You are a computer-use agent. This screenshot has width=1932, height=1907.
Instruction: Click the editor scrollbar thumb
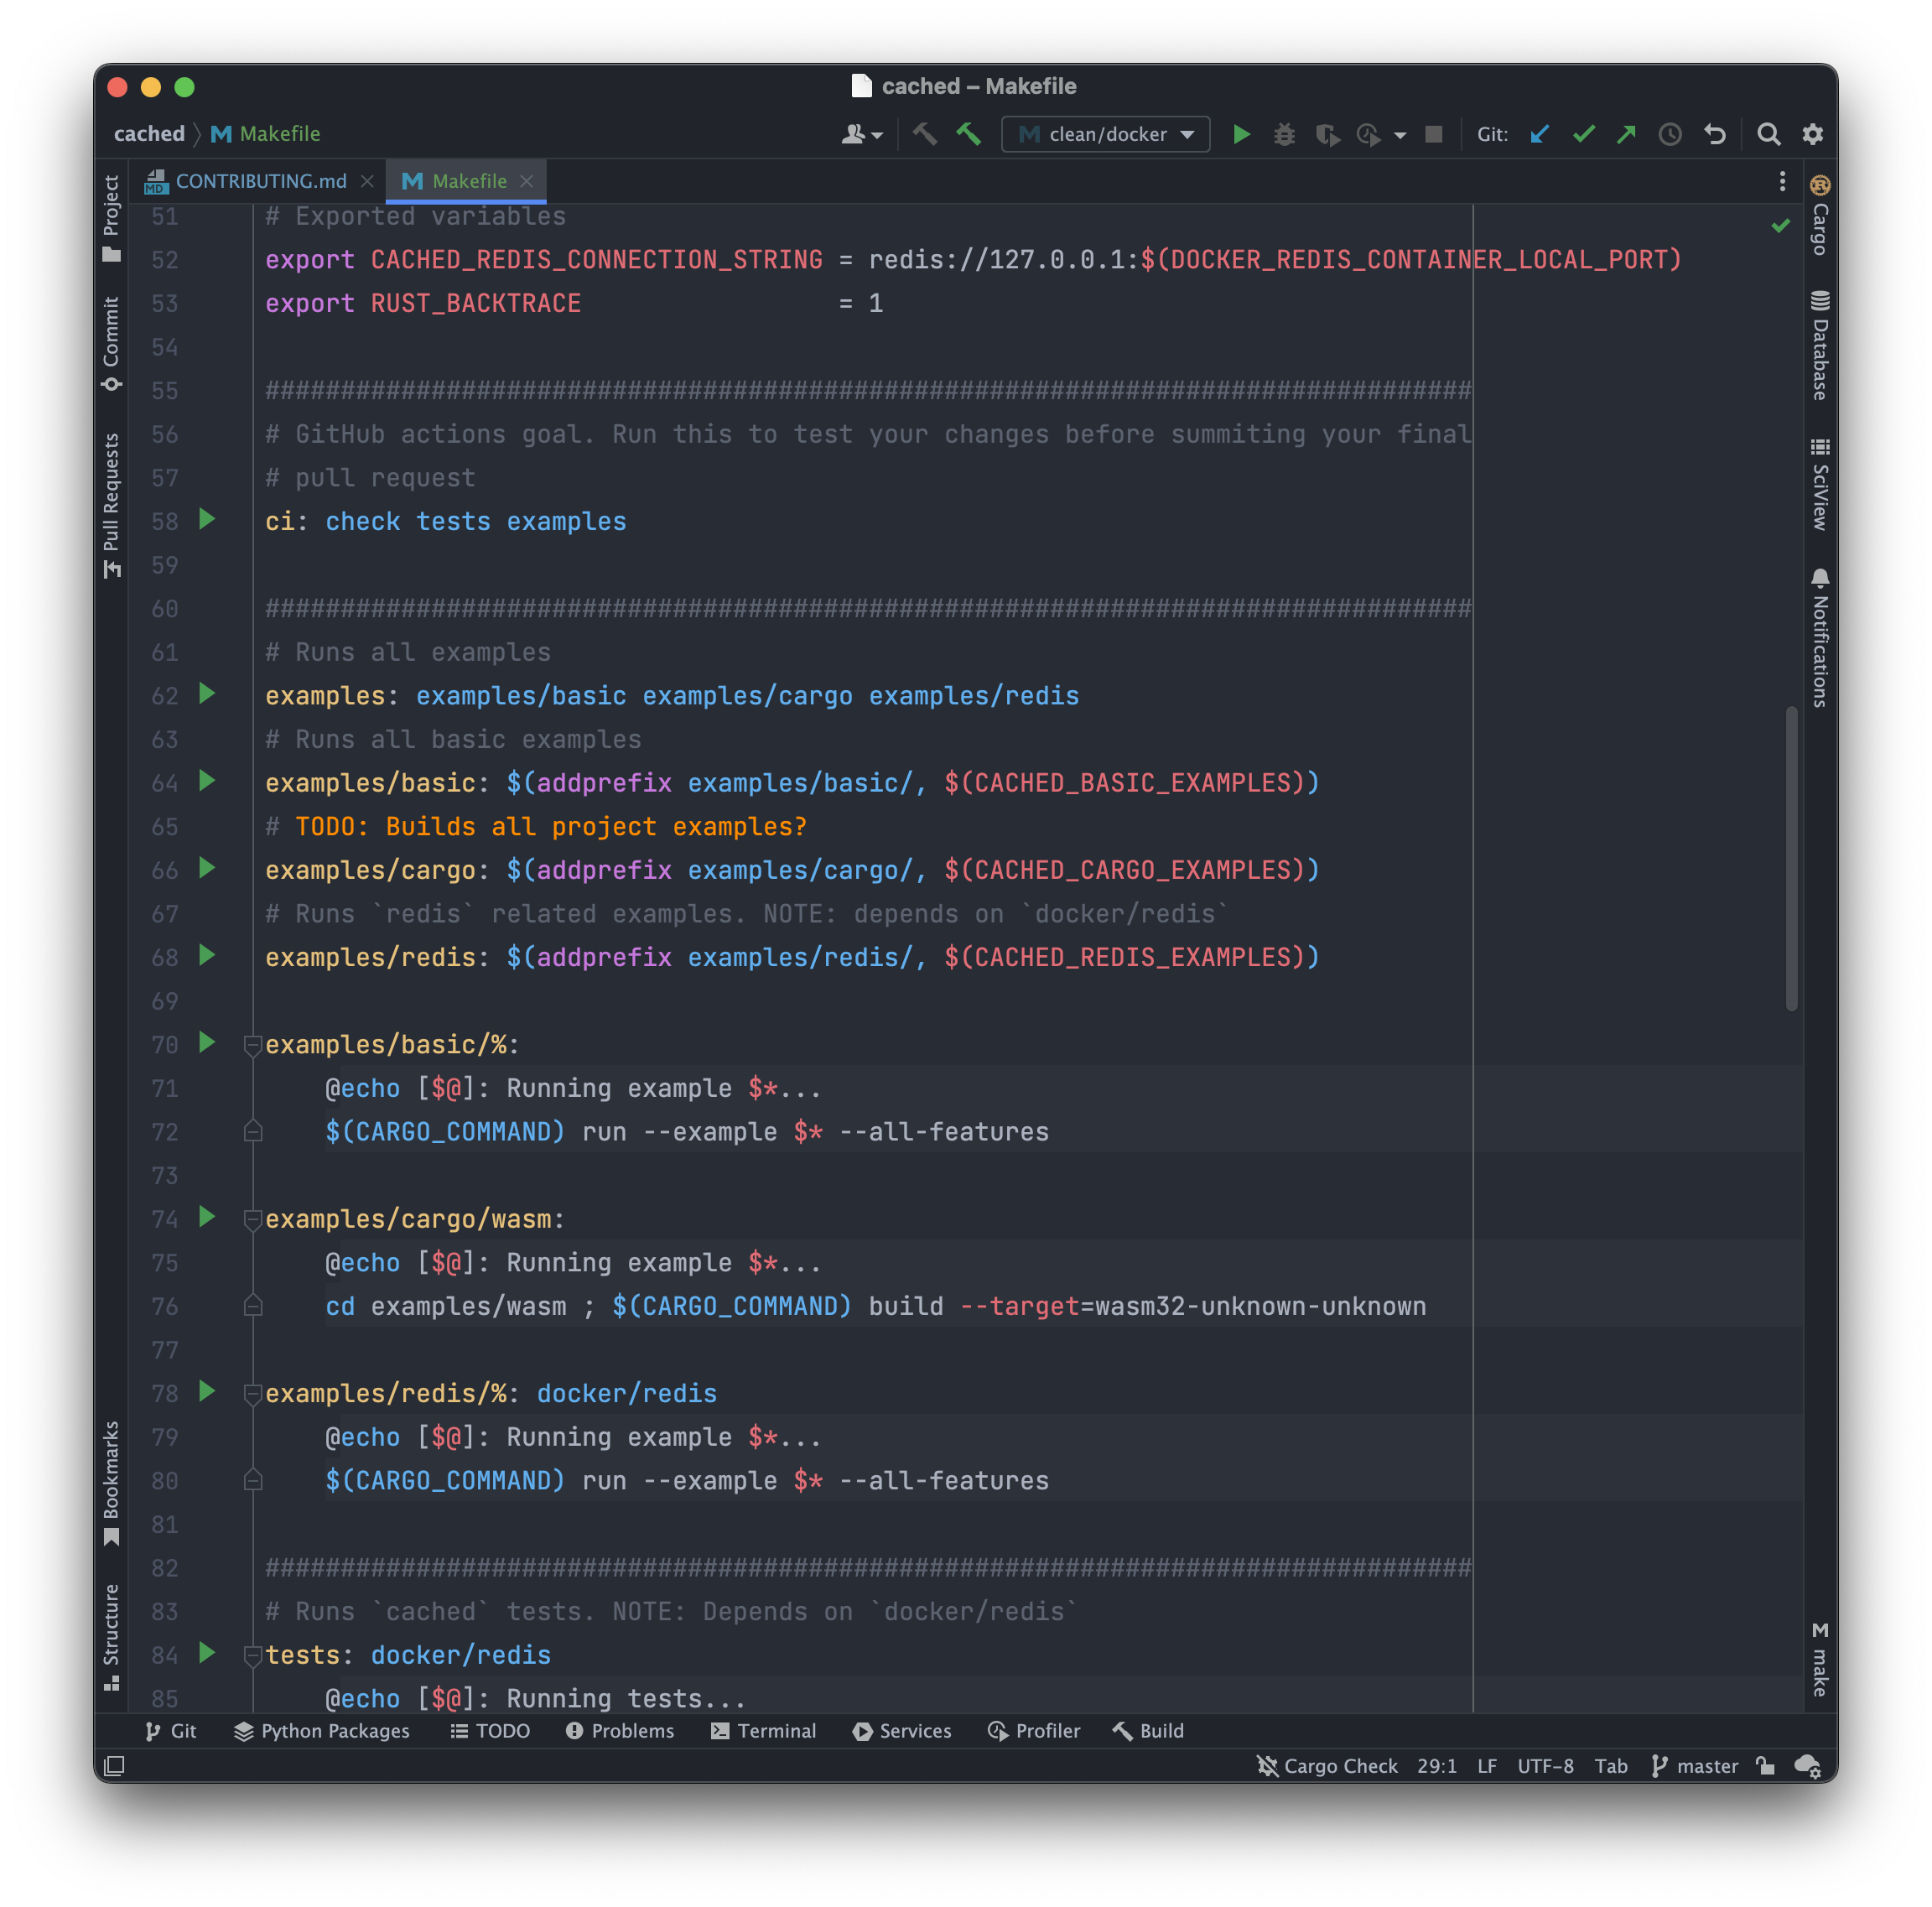tap(1790, 860)
